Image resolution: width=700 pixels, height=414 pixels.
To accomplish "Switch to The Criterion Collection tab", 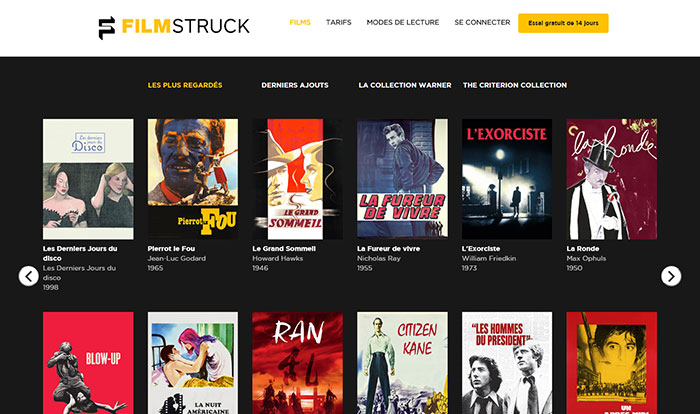I will pos(515,85).
